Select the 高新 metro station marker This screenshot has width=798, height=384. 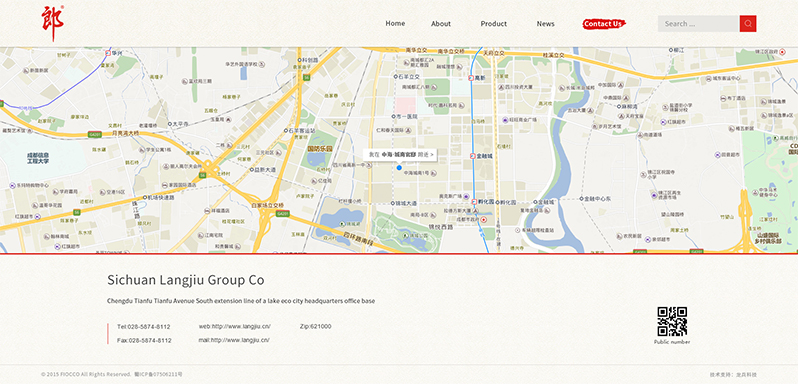coord(471,78)
